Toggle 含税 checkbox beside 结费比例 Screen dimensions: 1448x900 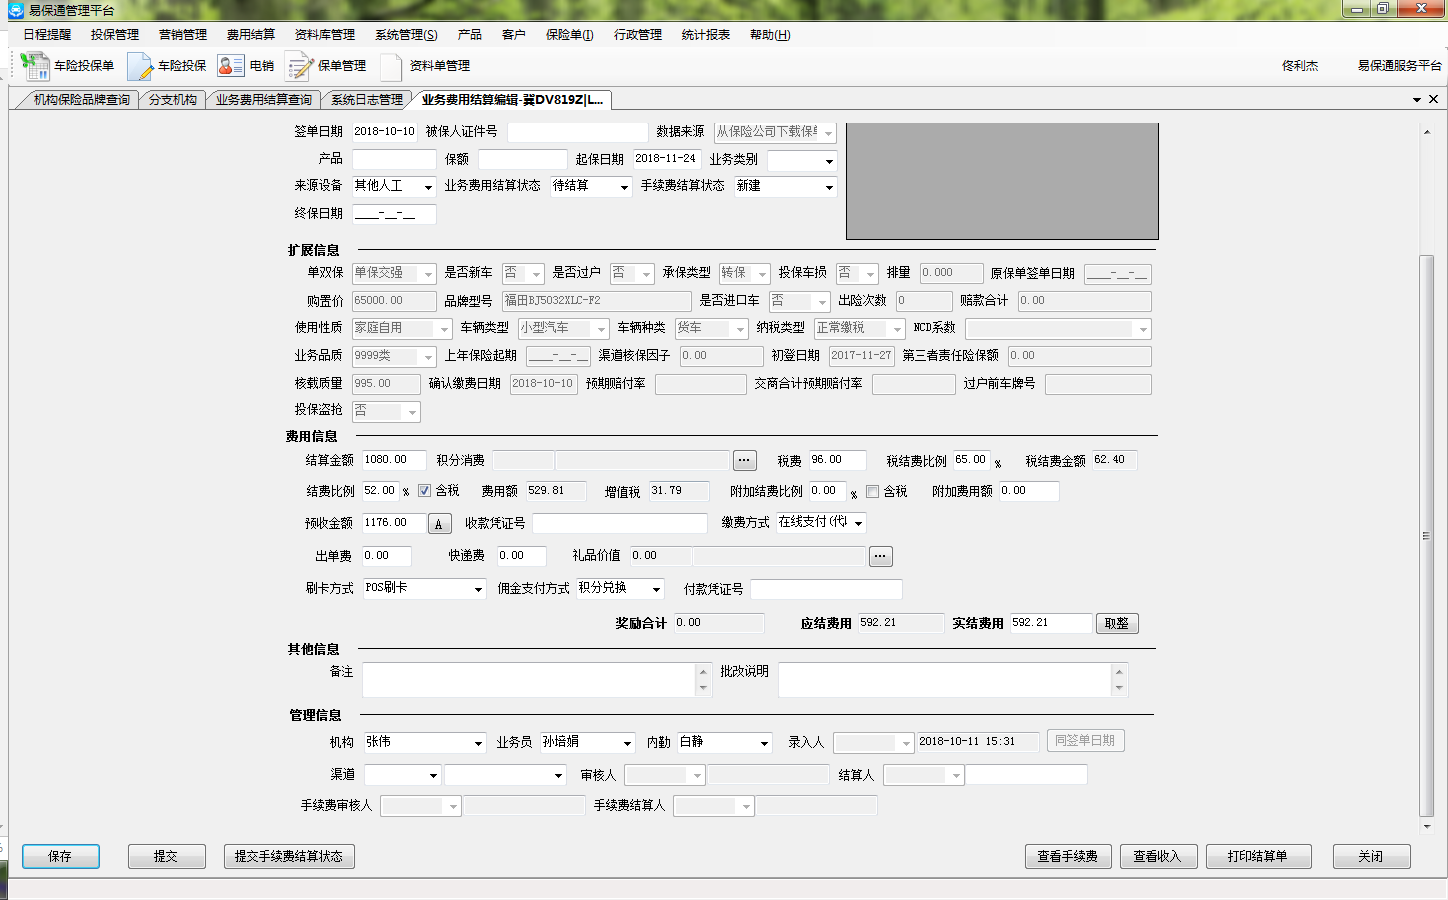click(x=424, y=491)
